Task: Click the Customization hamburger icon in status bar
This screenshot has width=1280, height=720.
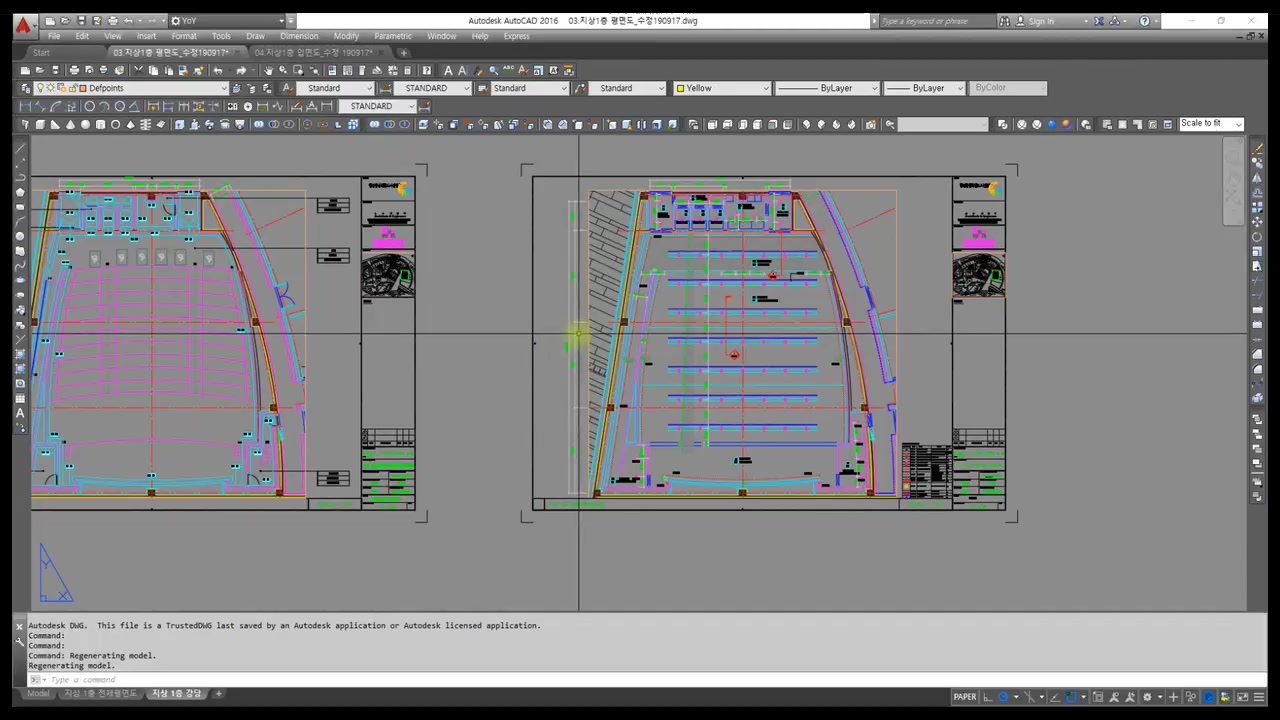Action: click(x=1258, y=697)
